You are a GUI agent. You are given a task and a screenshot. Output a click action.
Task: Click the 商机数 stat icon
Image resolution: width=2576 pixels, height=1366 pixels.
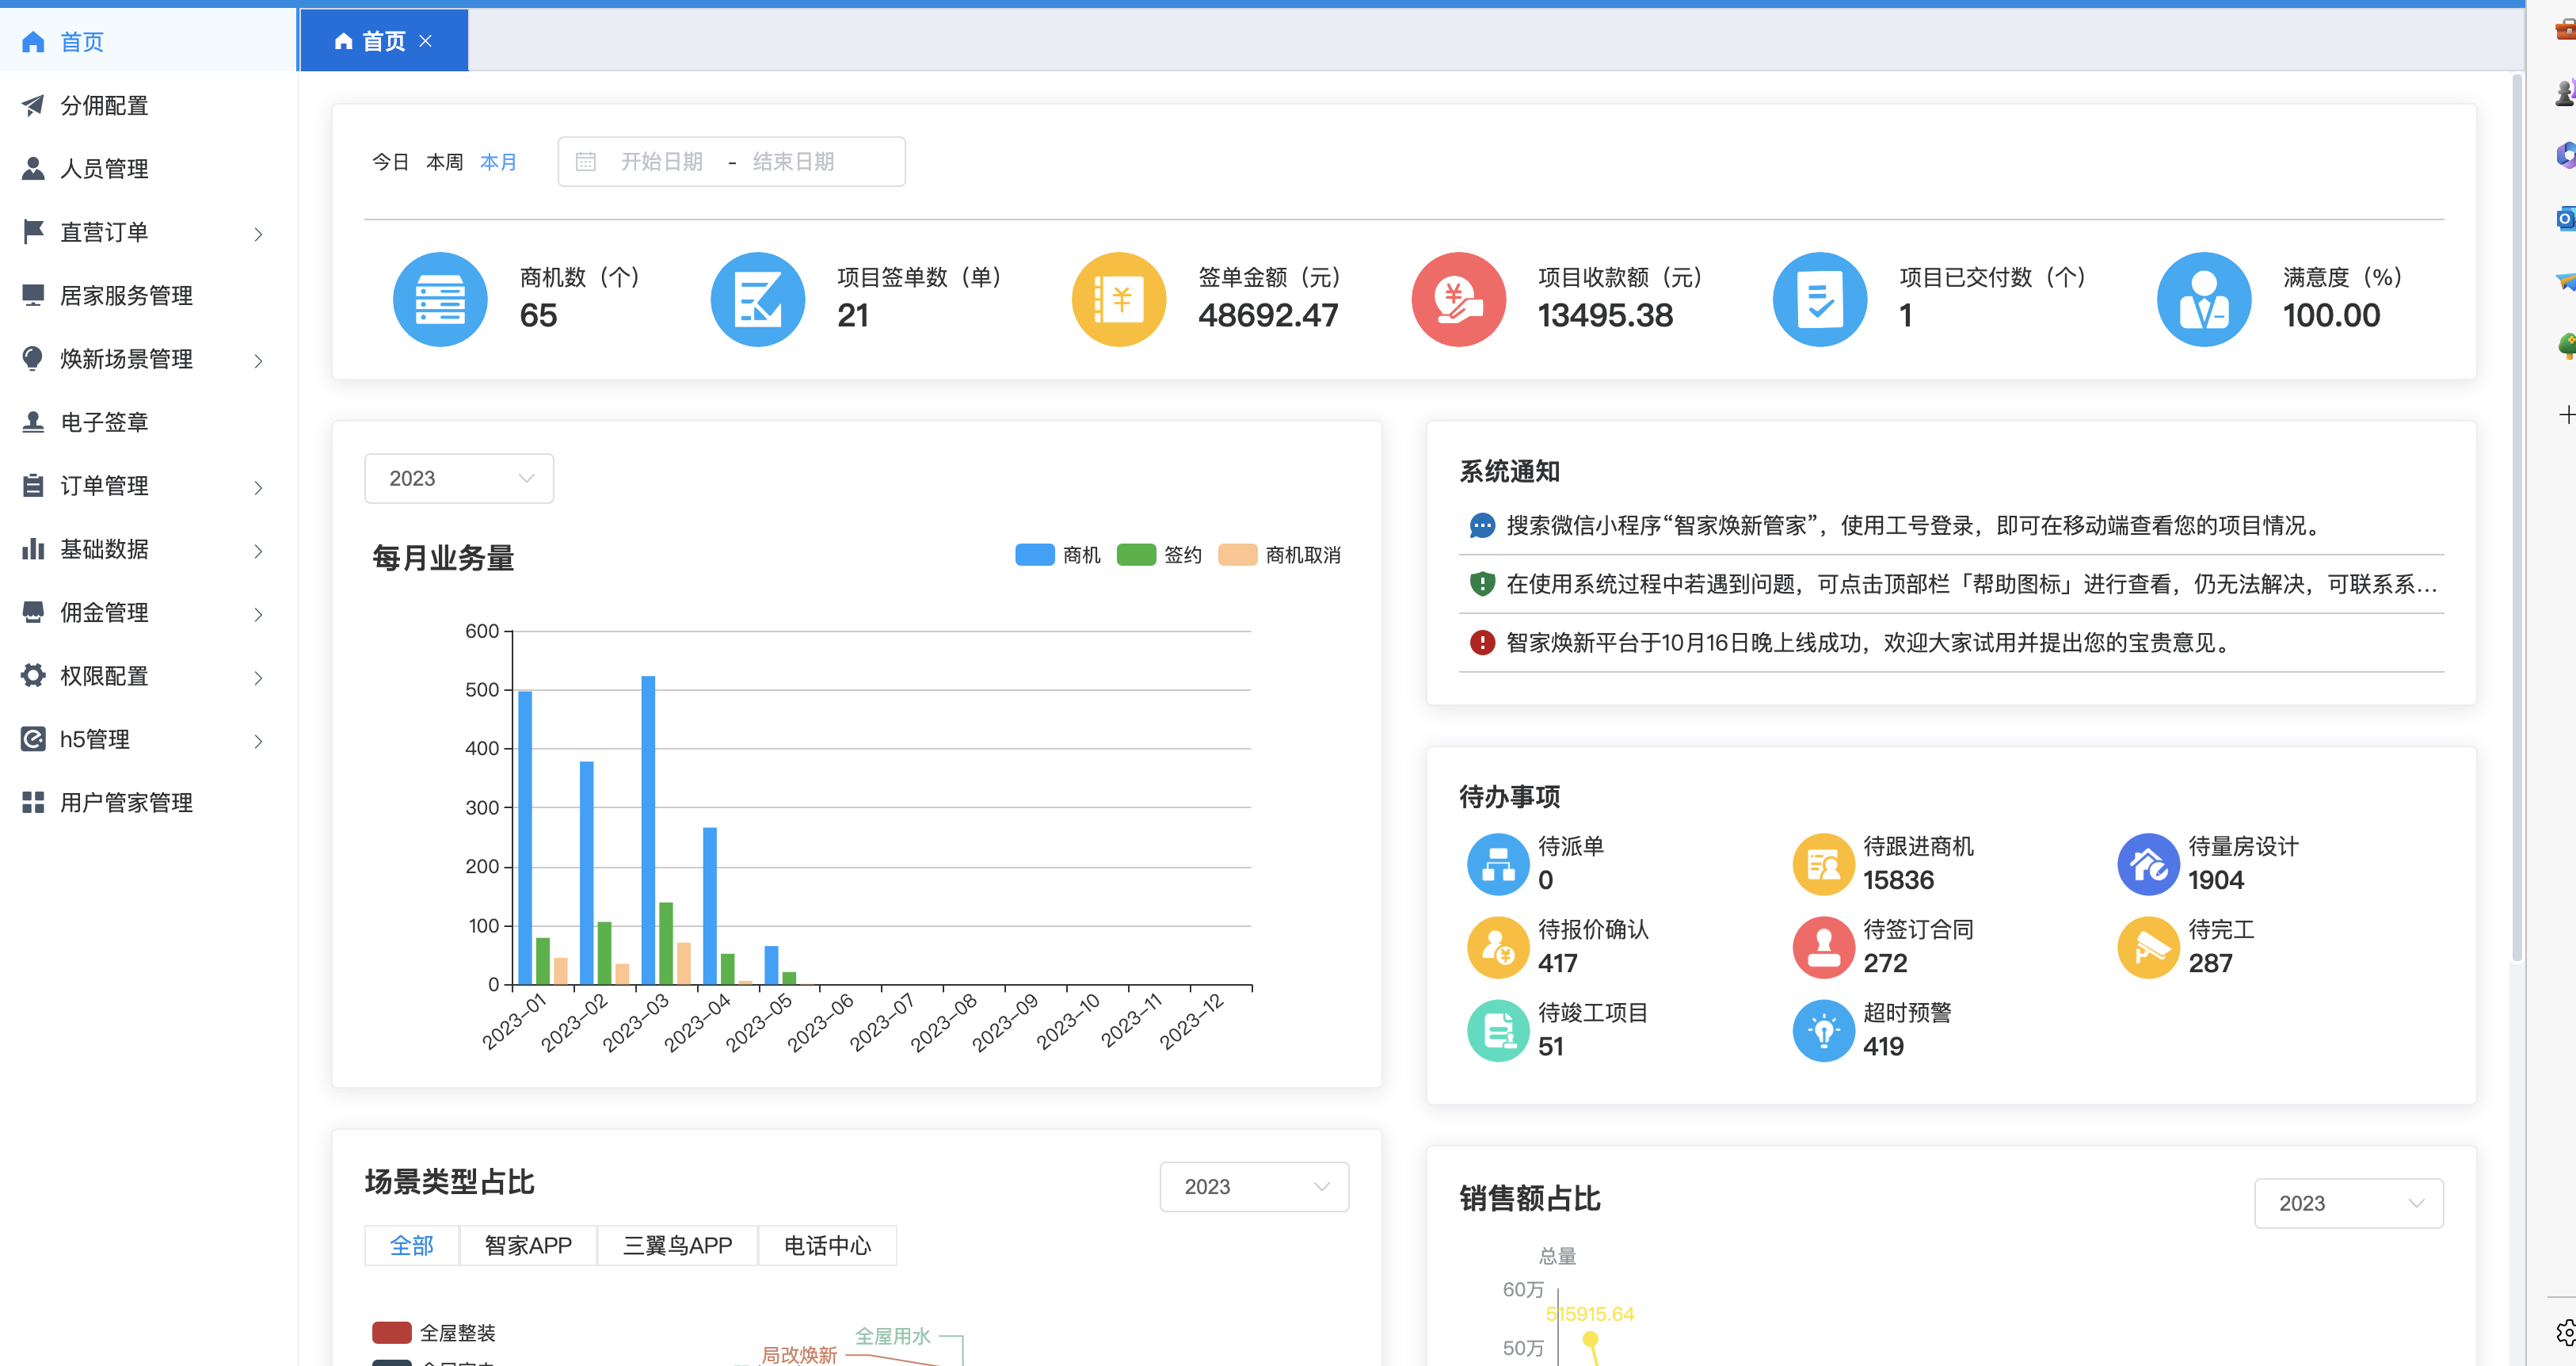click(440, 299)
